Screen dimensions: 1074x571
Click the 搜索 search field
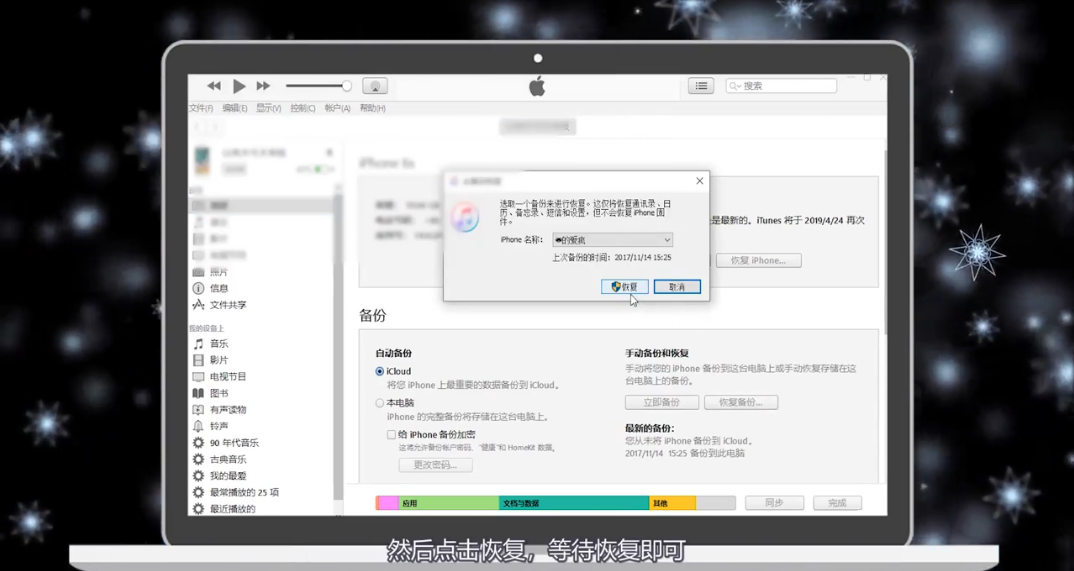[x=781, y=86]
